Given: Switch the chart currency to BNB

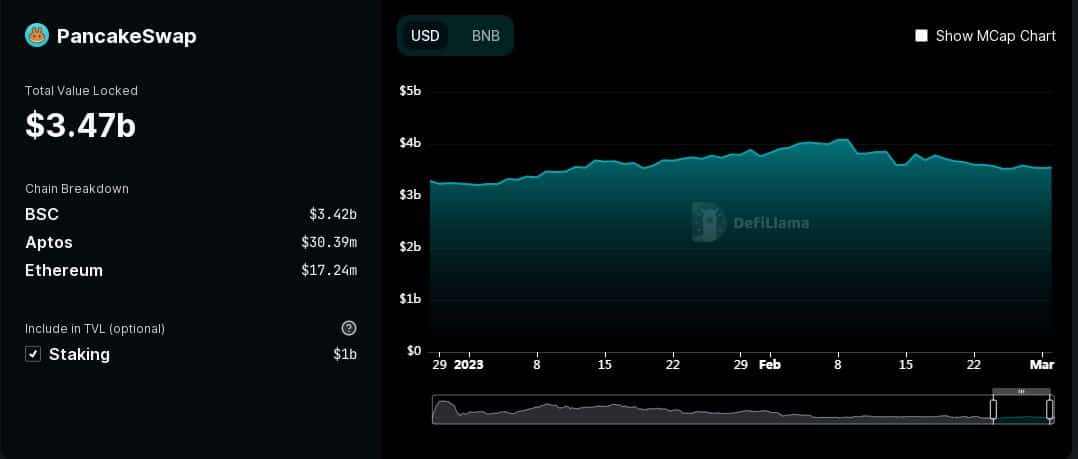Looking at the screenshot, I should pyautogui.click(x=485, y=36).
